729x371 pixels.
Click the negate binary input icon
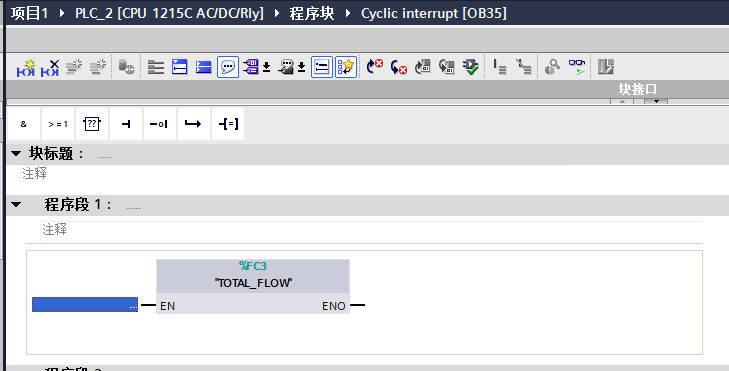[159, 124]
